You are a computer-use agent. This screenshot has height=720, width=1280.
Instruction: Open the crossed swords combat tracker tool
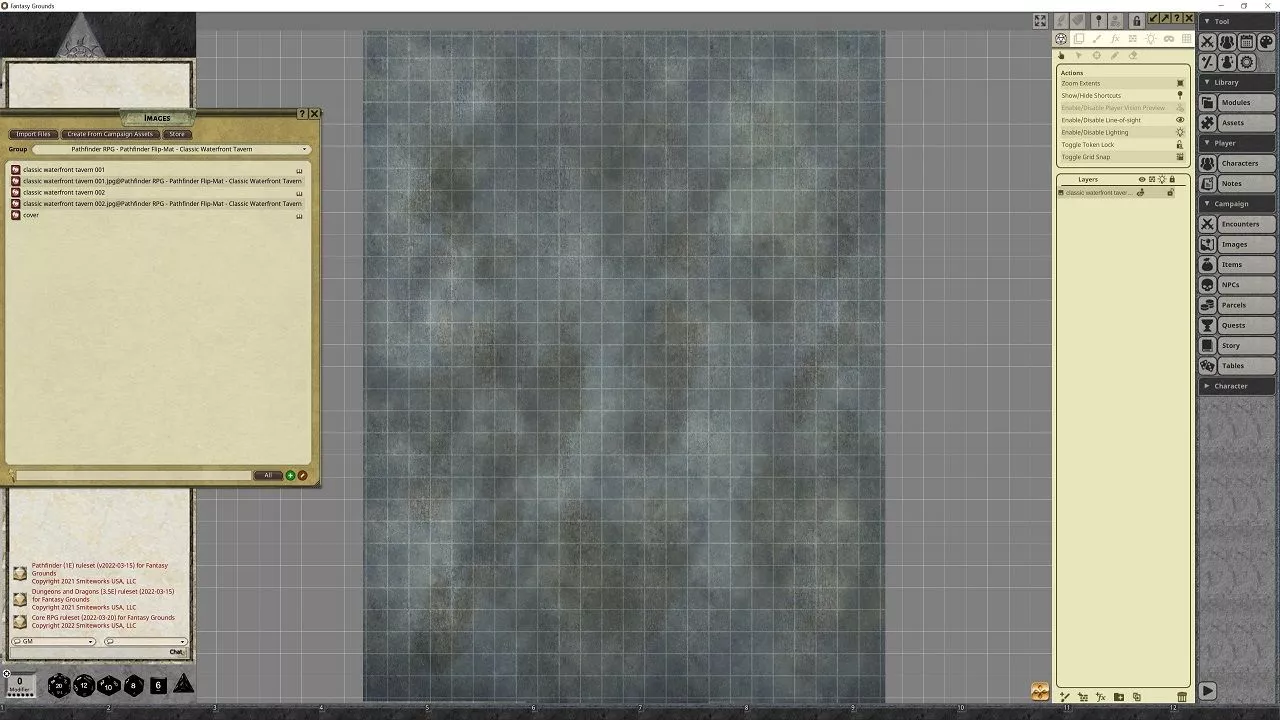point(1207,42)
